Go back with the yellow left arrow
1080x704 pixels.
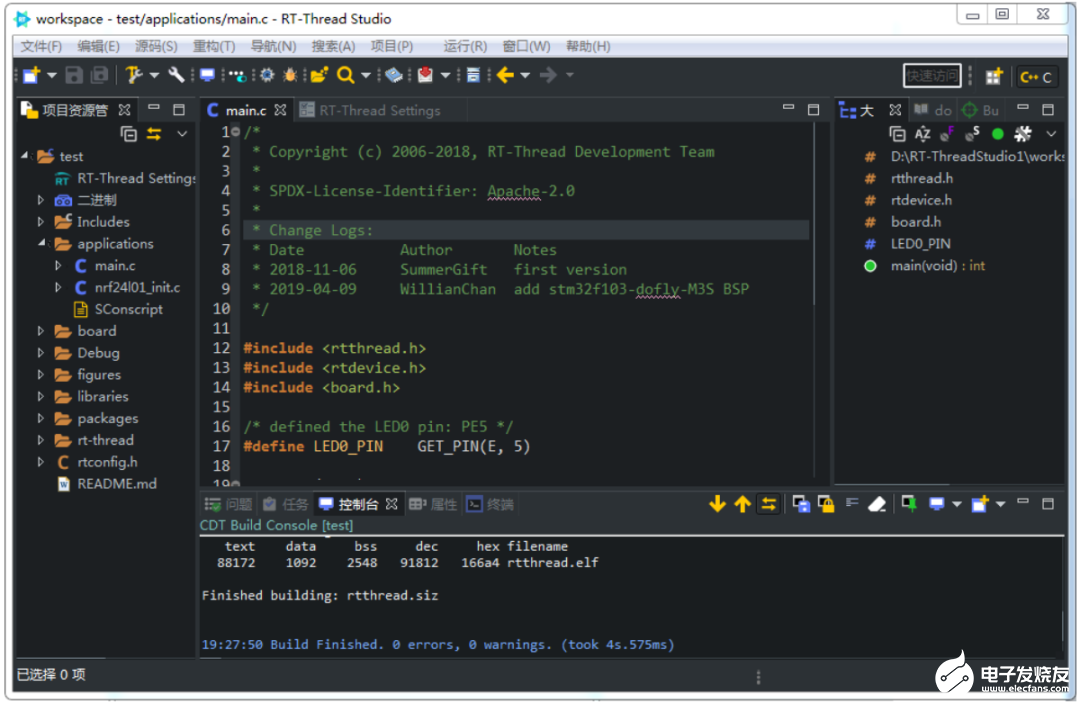pyautogui.click(x=506, y=75)
